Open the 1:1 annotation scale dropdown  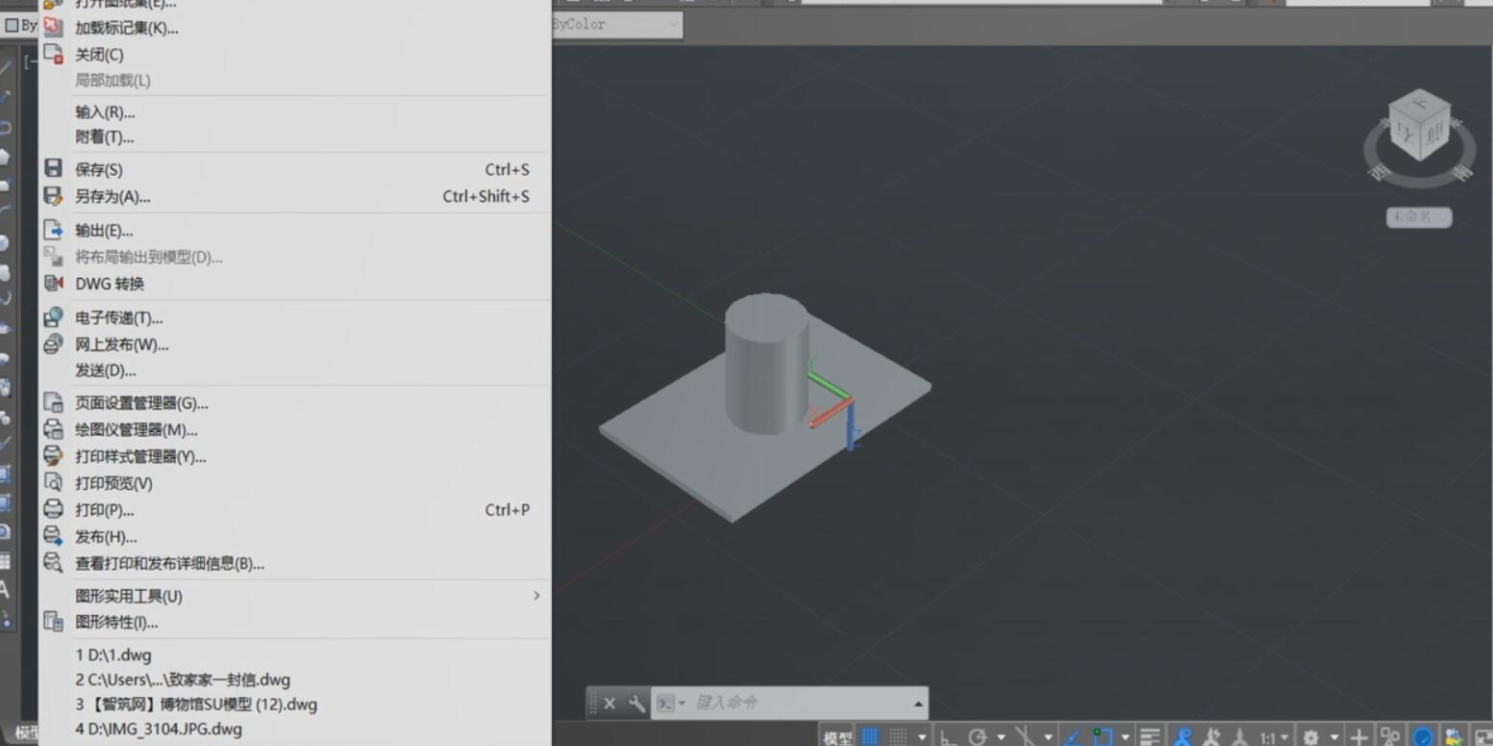point(1273,738)
